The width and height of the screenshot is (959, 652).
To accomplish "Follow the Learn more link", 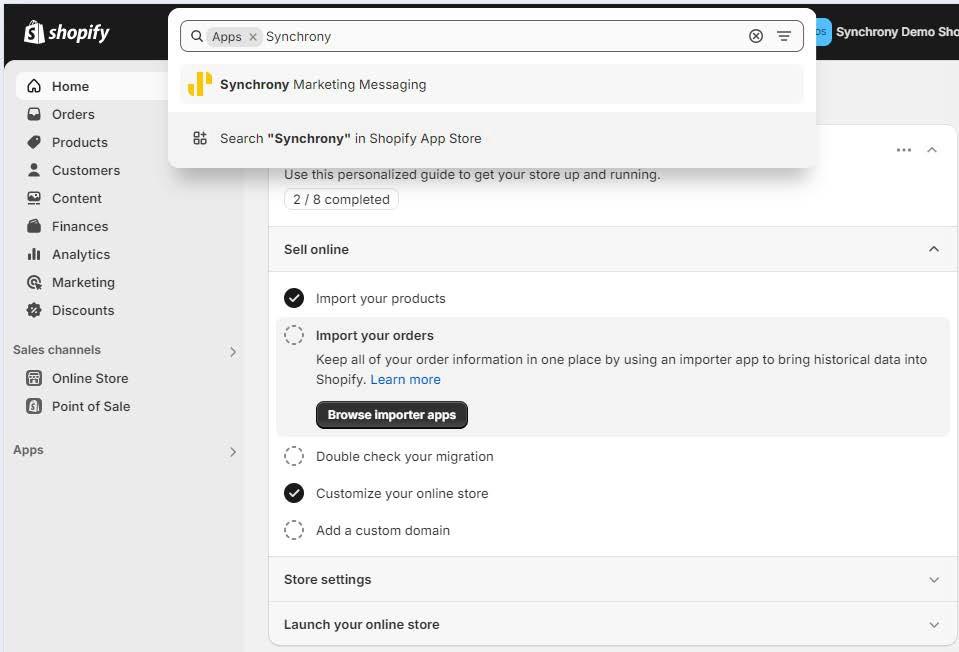I will [x=405, y=379].
